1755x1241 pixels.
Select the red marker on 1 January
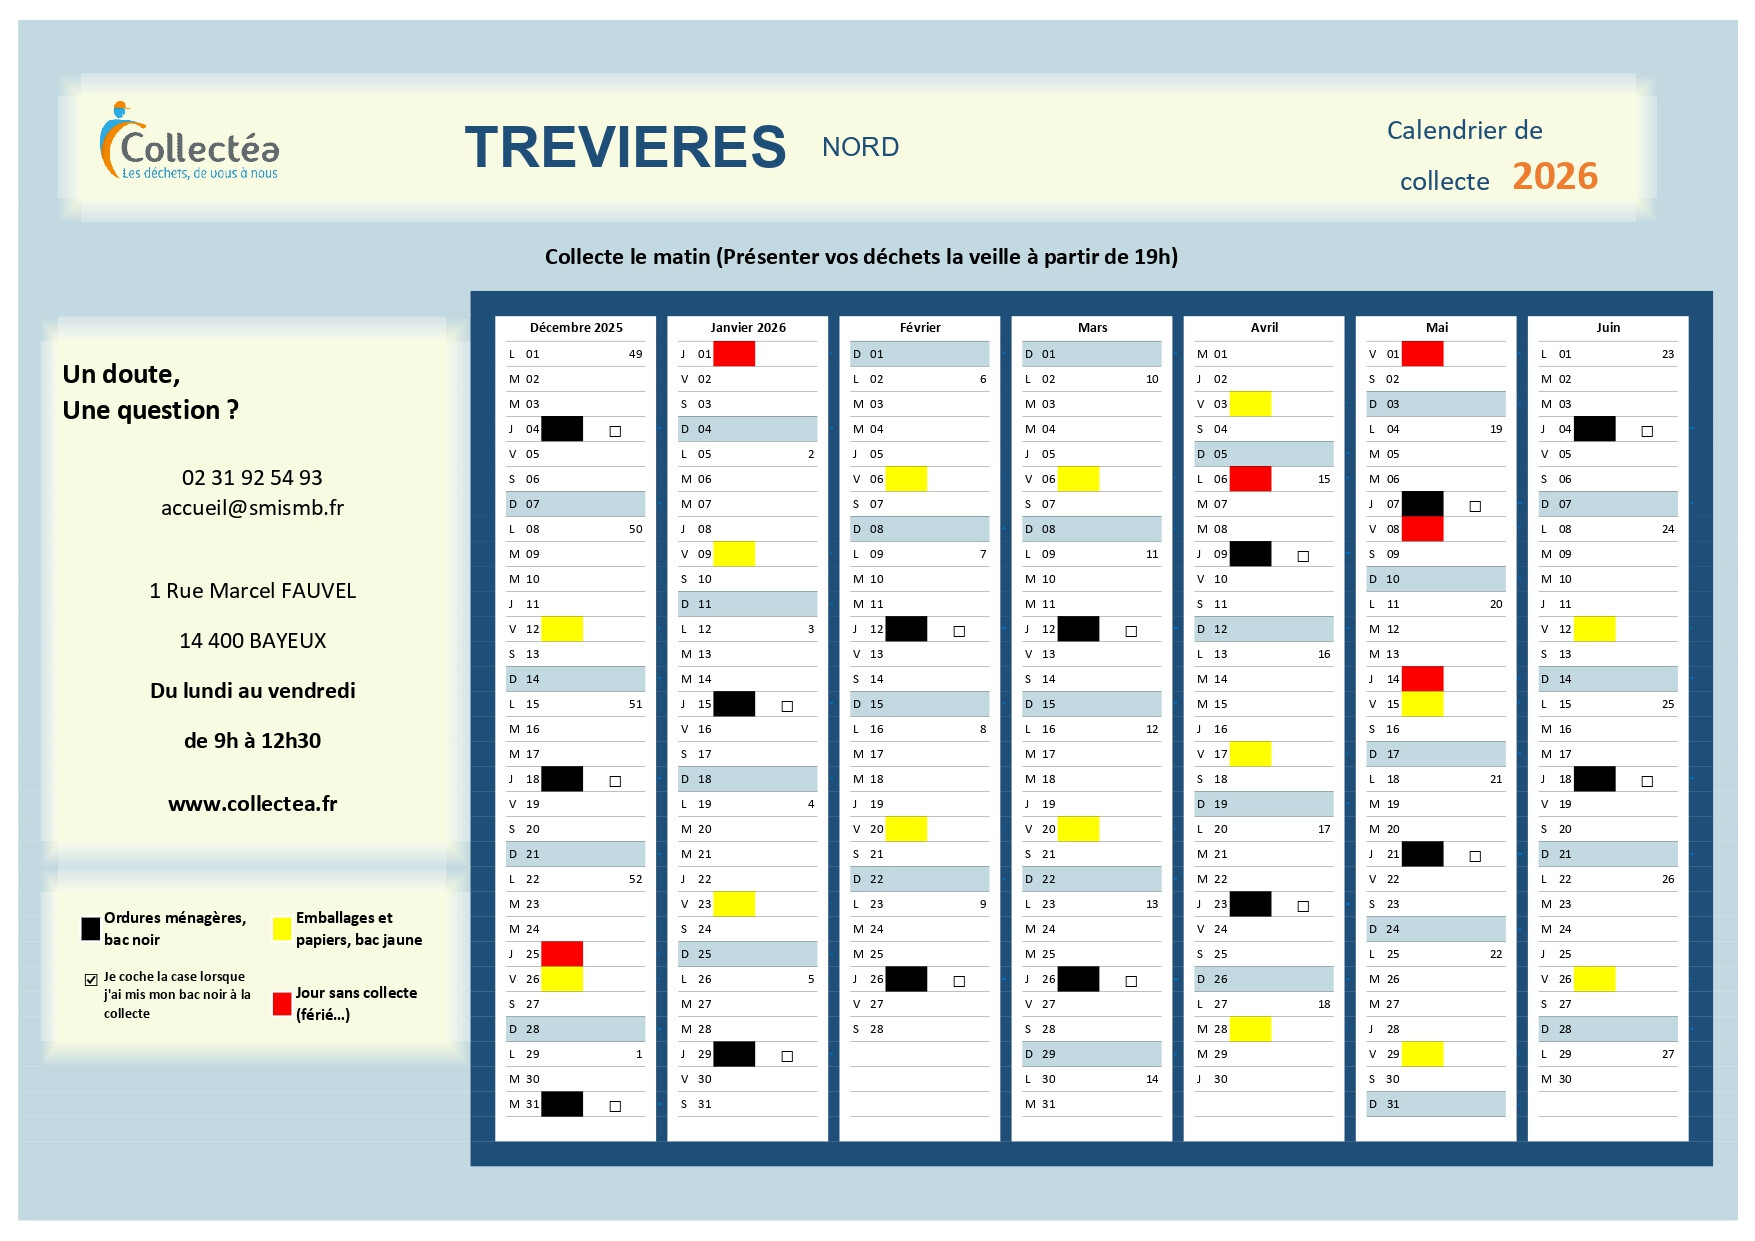pyautogui.click(x=734, y=354)
